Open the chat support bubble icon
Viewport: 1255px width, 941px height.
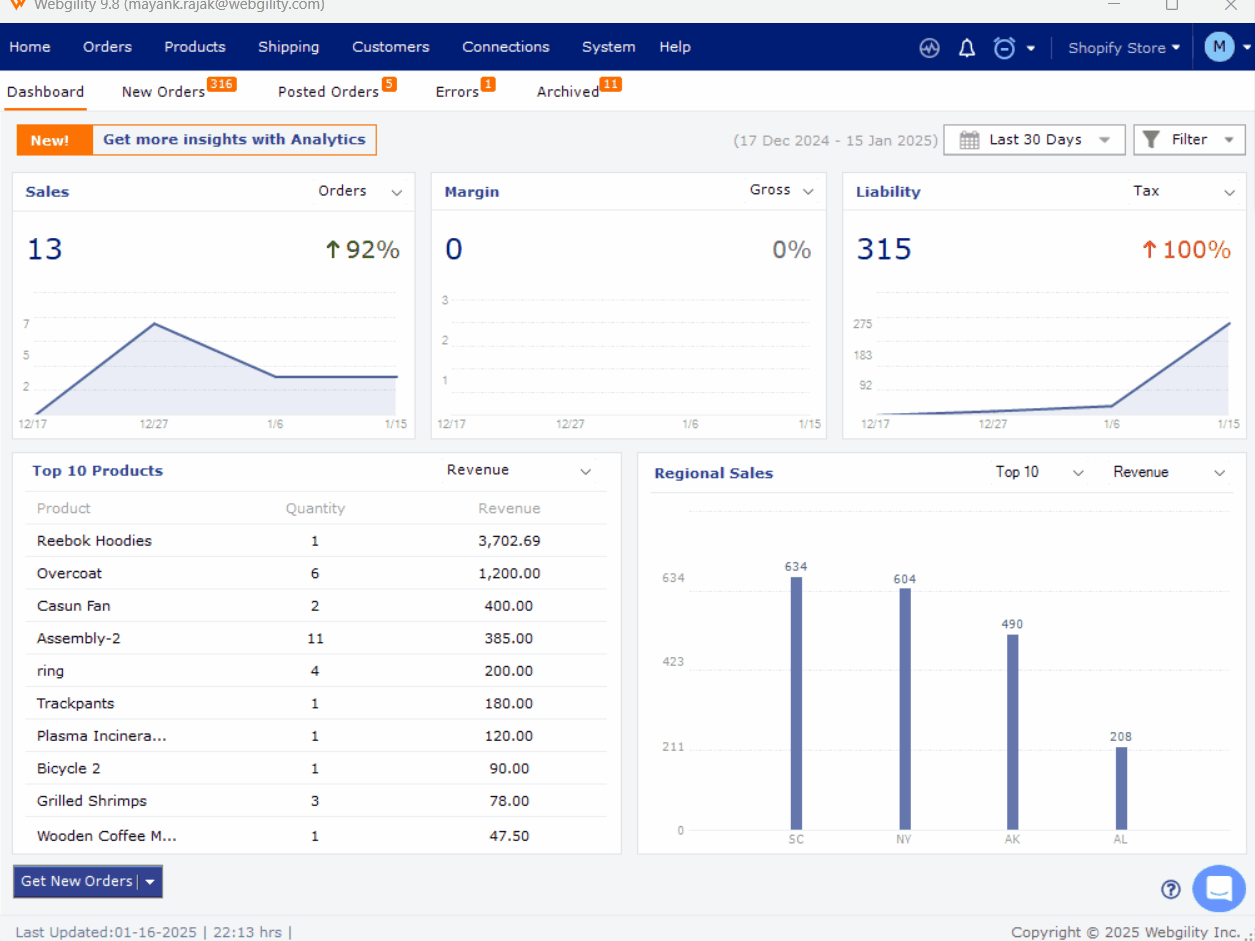coord(1219,888)
